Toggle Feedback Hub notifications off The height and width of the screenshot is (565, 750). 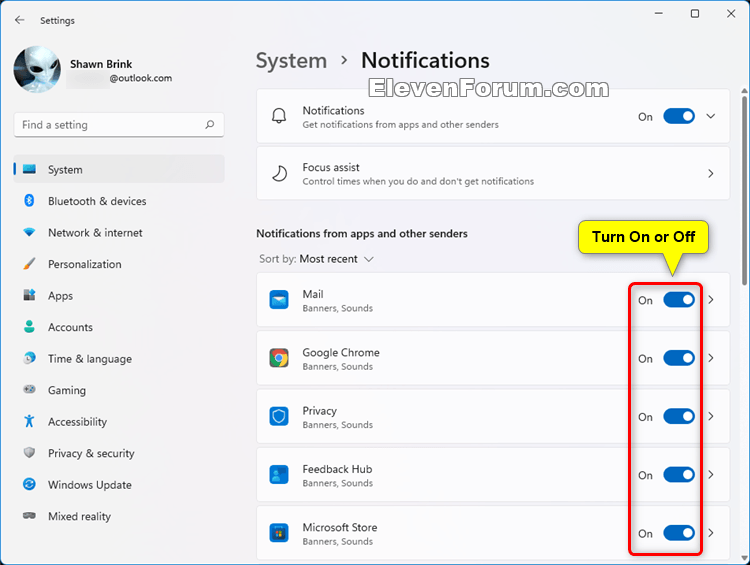(679, 475)
